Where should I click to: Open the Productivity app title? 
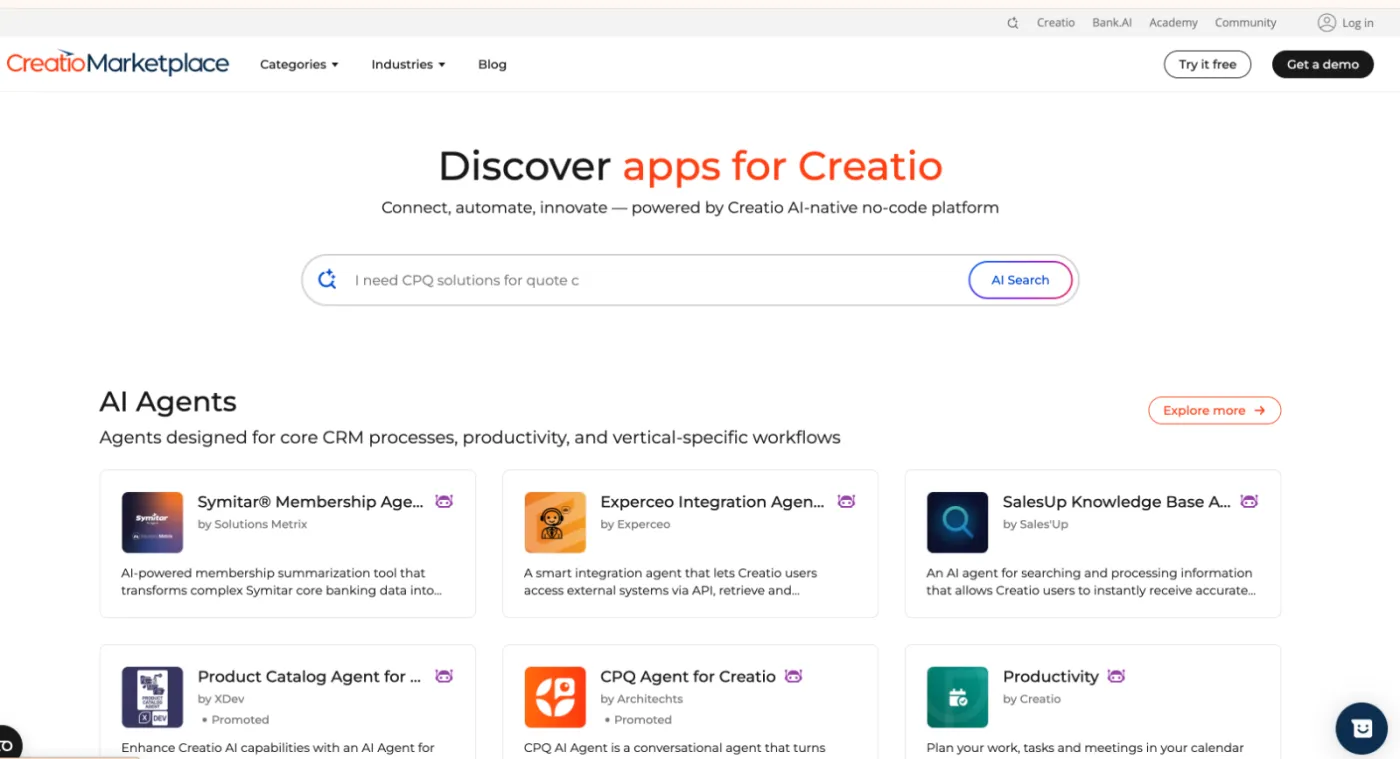[x=1050, y=677]
